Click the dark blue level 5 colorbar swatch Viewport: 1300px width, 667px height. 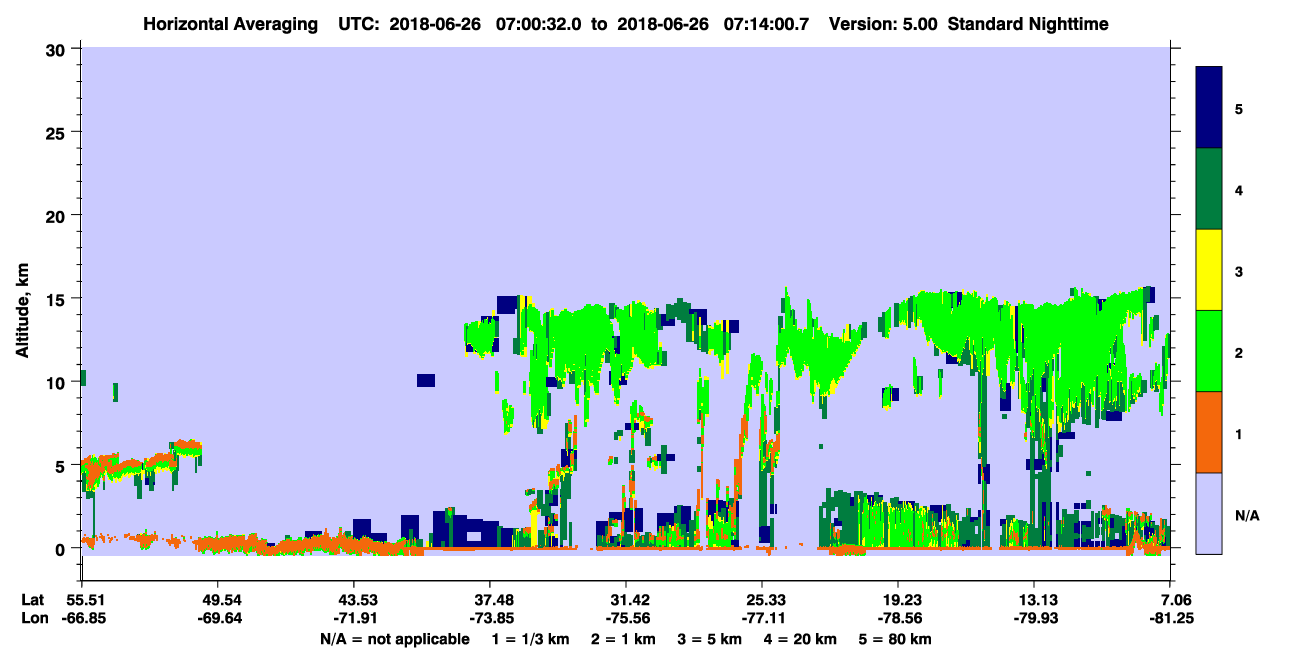click(1209, 107)
